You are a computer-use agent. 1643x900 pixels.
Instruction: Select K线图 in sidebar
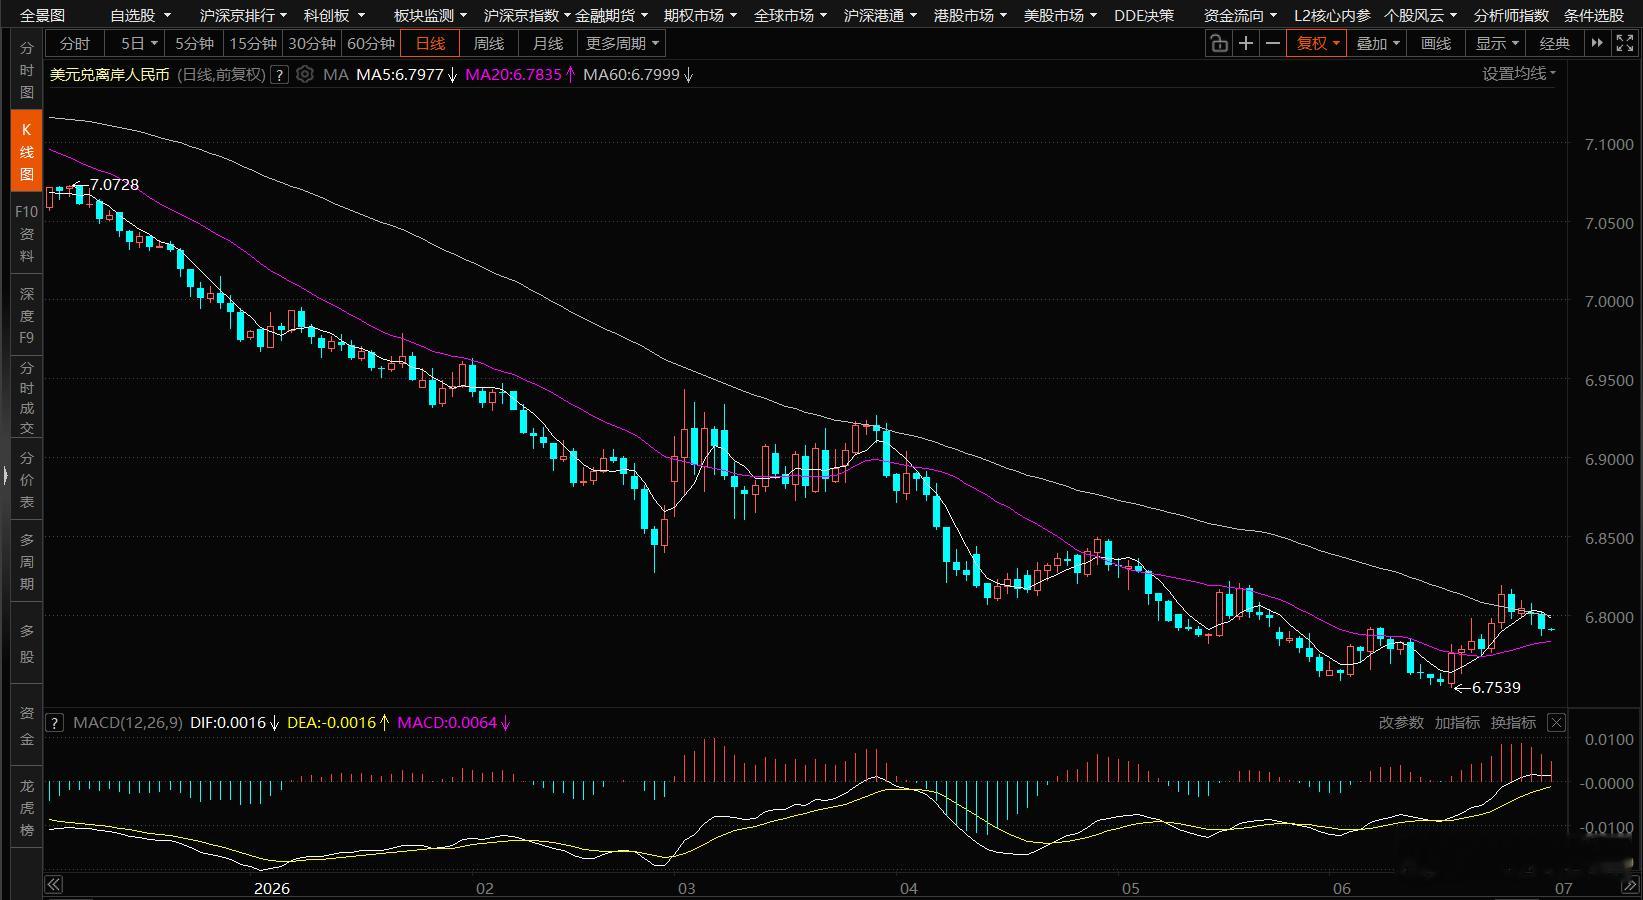[x=27, y=151]
